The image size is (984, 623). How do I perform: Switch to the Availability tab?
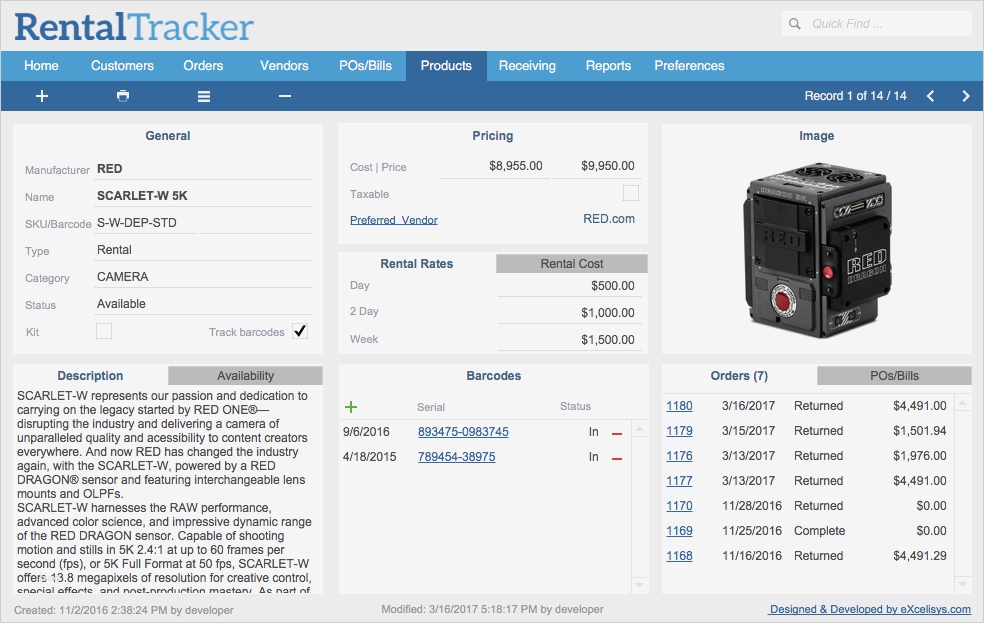point(245,376)
